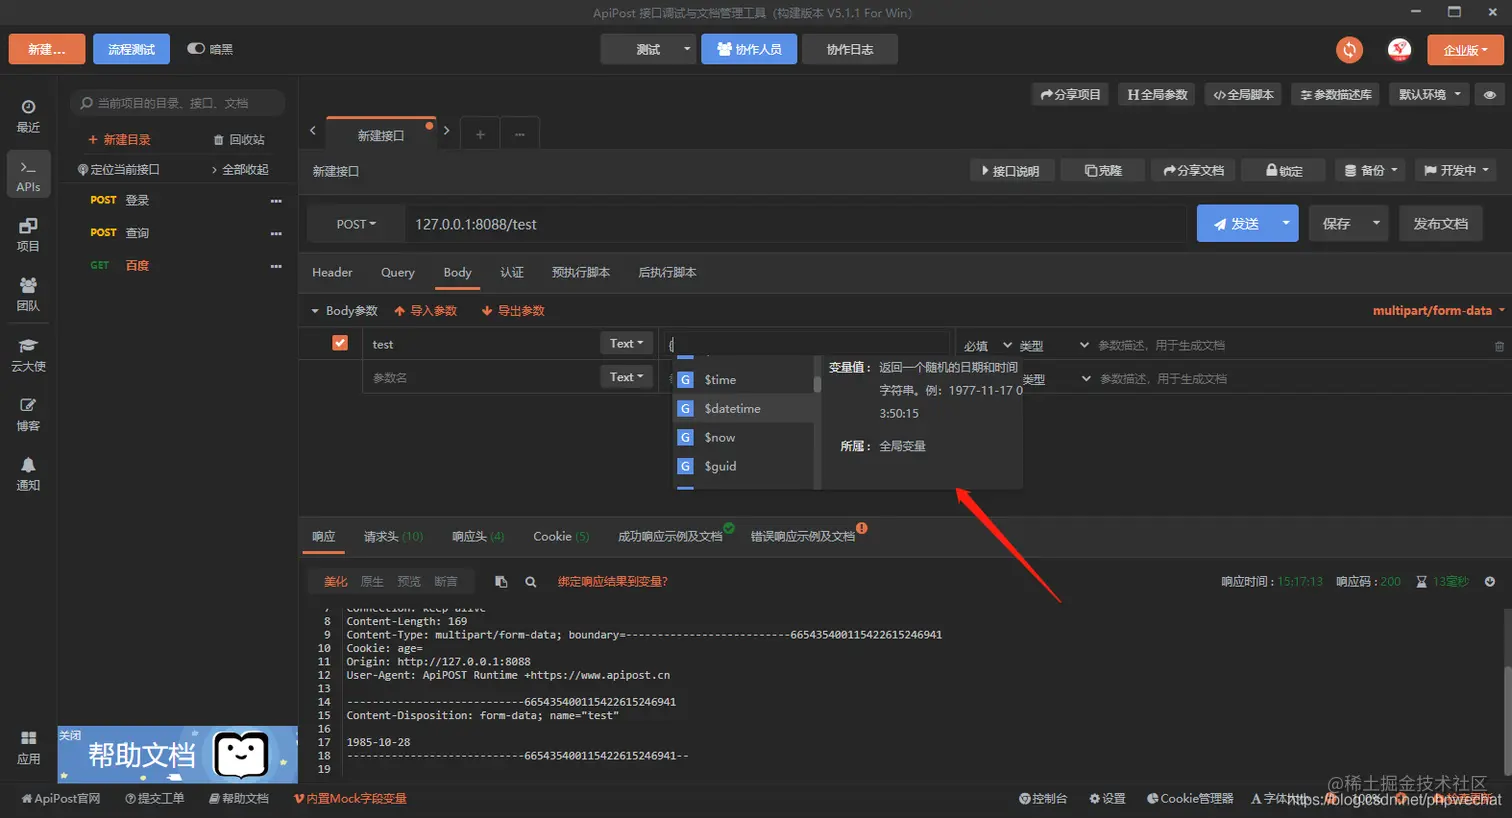
Task: Click the variable list scrollbar
Action: point(817,383)
